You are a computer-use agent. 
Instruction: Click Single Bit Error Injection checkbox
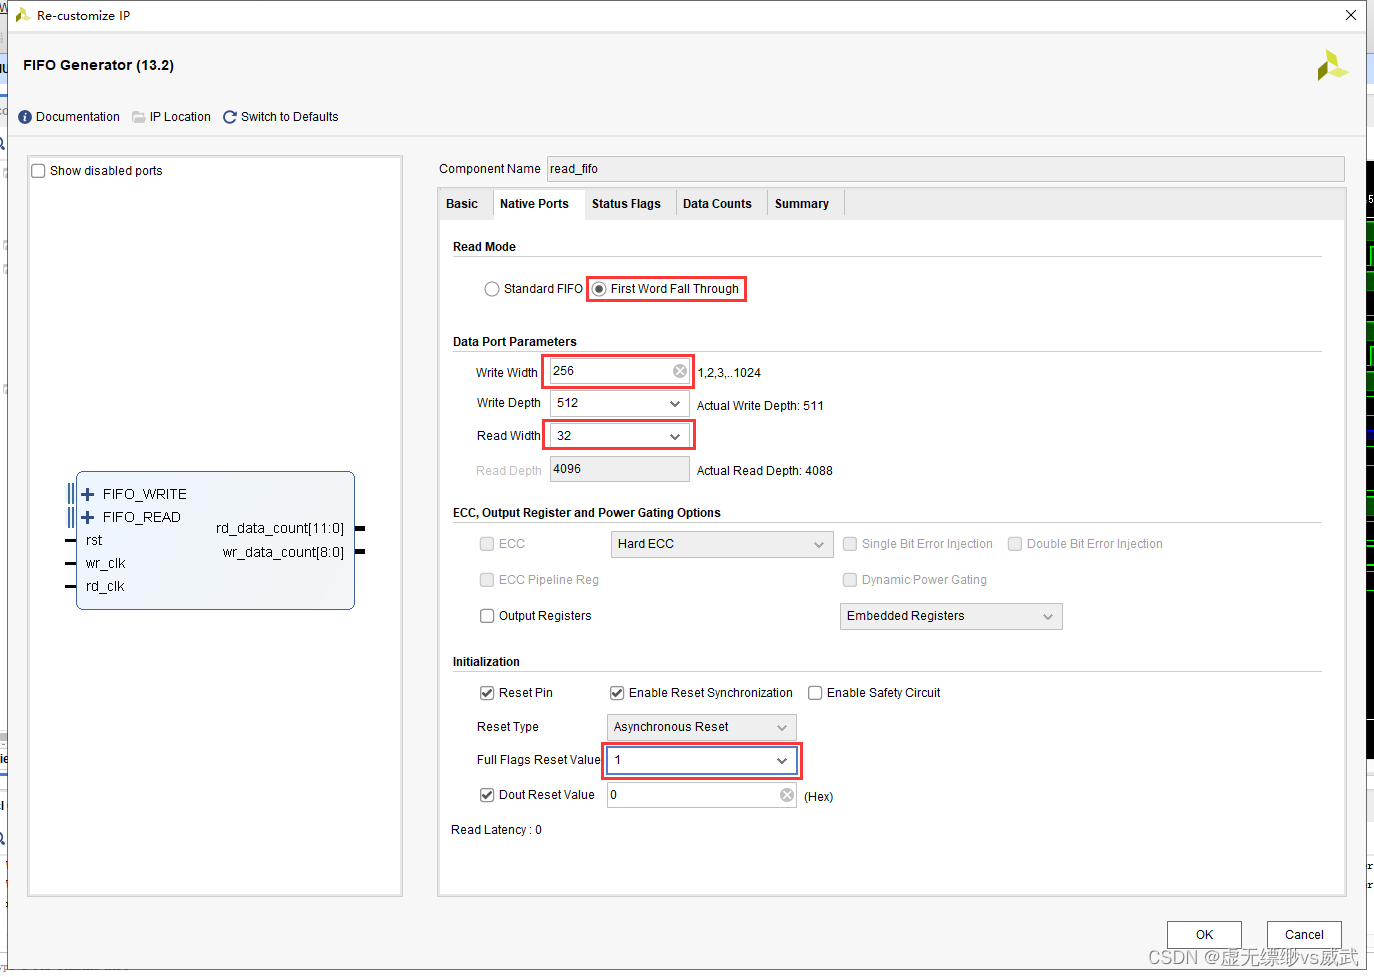click(850, 544)
